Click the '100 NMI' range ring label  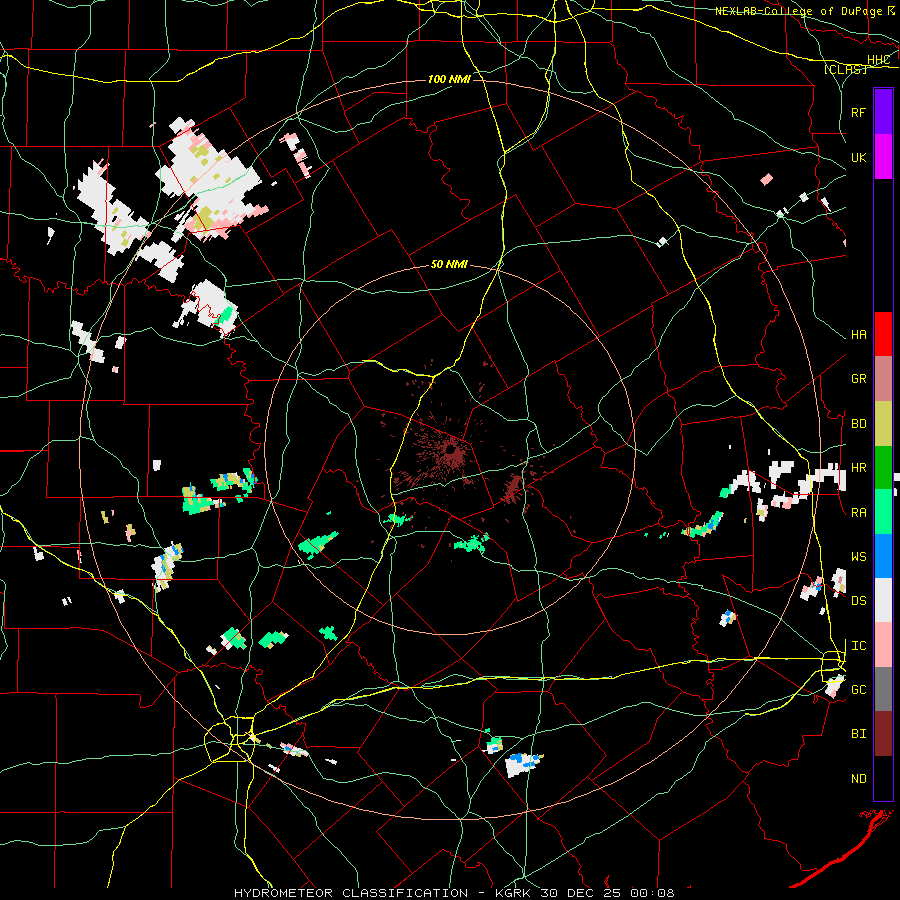[x=449, y=79]
